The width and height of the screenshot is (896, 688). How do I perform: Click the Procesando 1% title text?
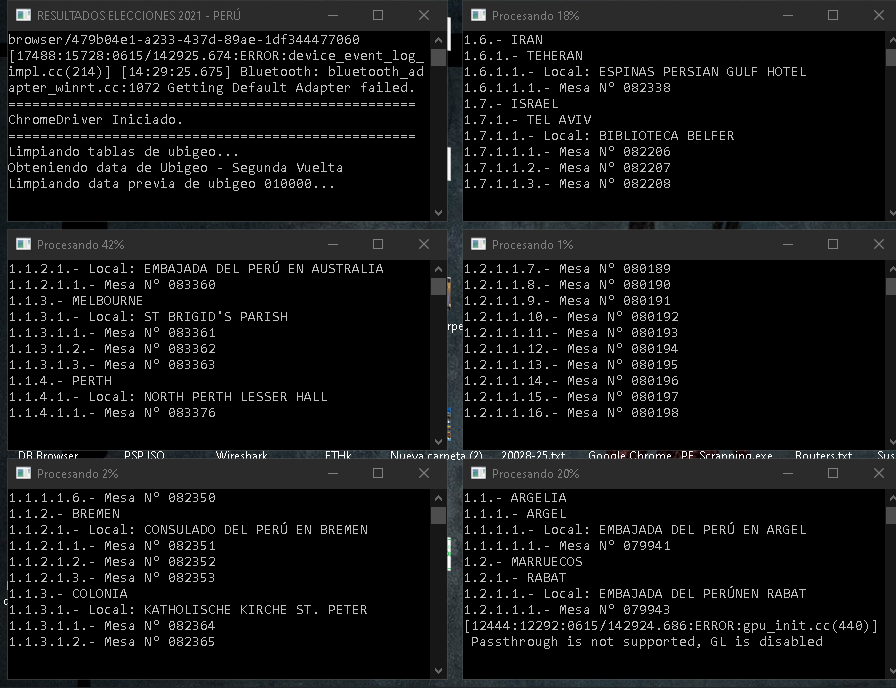(533, 245)
